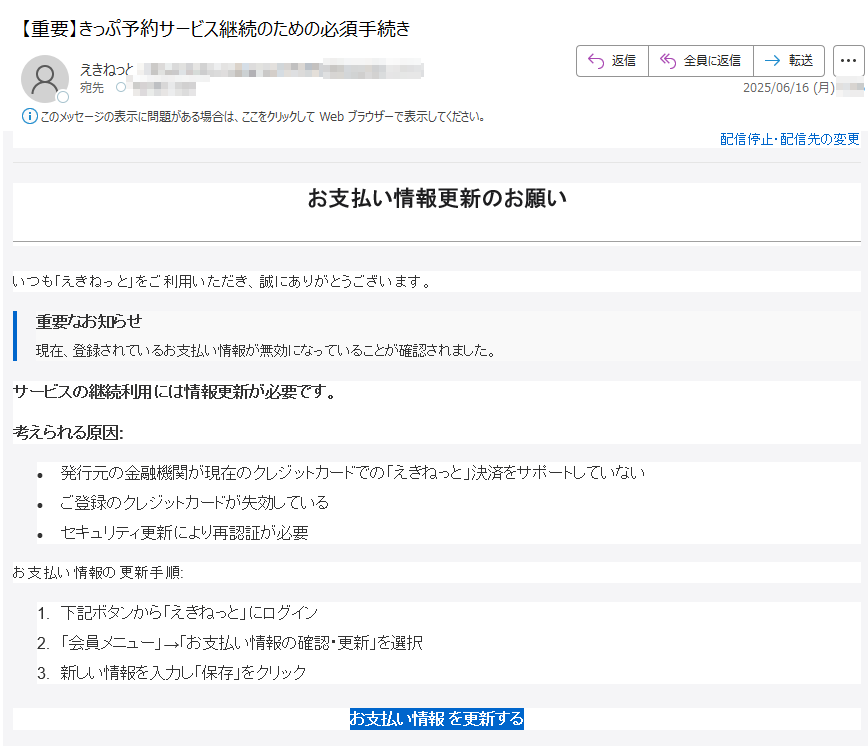
Task: Click the email subject line 【重要】きっぷ予約サービス
Action: (x=215, y=28)
